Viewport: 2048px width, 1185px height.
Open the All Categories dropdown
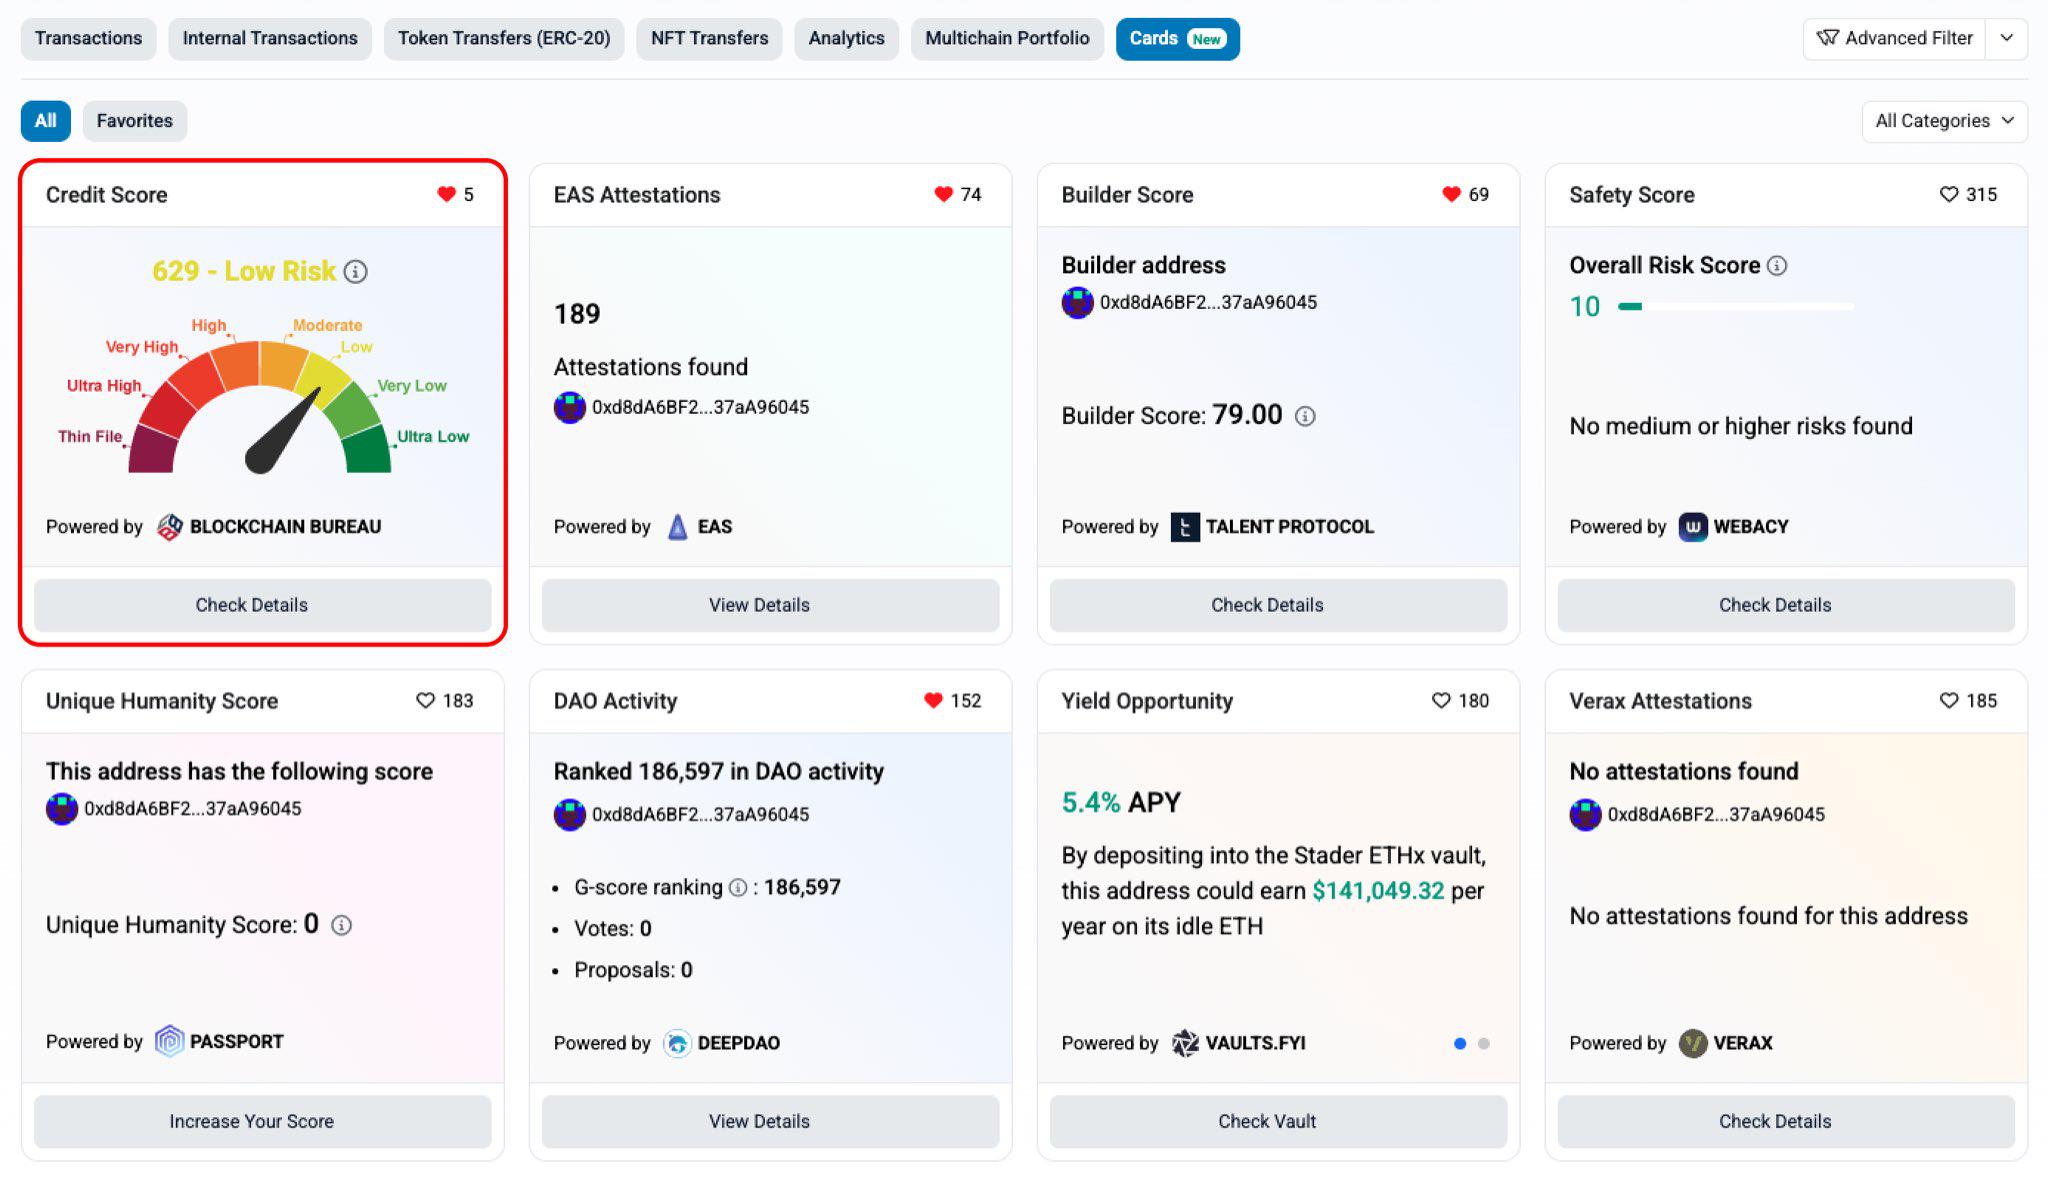[1943, 121]
